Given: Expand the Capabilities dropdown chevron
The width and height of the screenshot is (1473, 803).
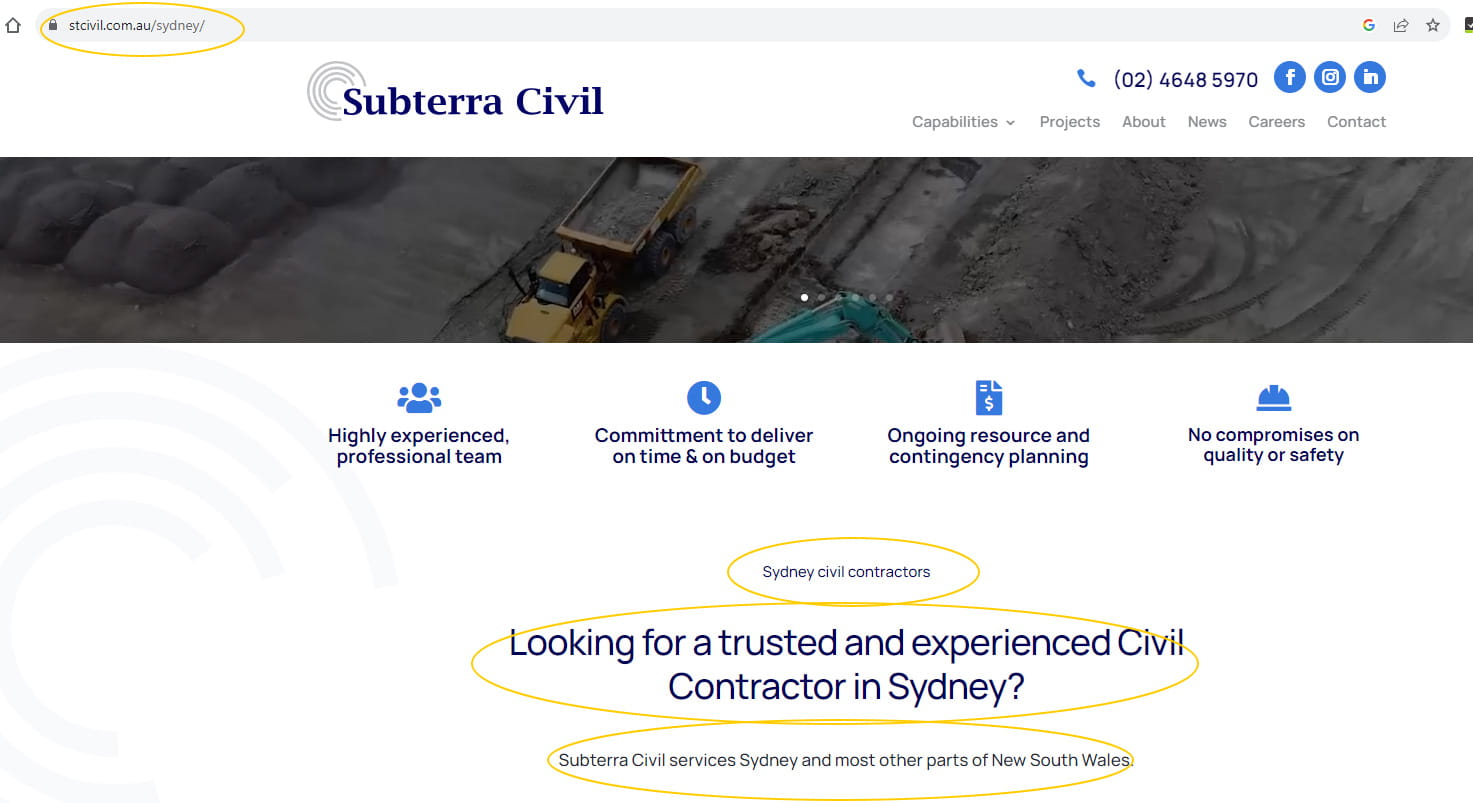Looking at the screenshot, I should [1011, 123].
